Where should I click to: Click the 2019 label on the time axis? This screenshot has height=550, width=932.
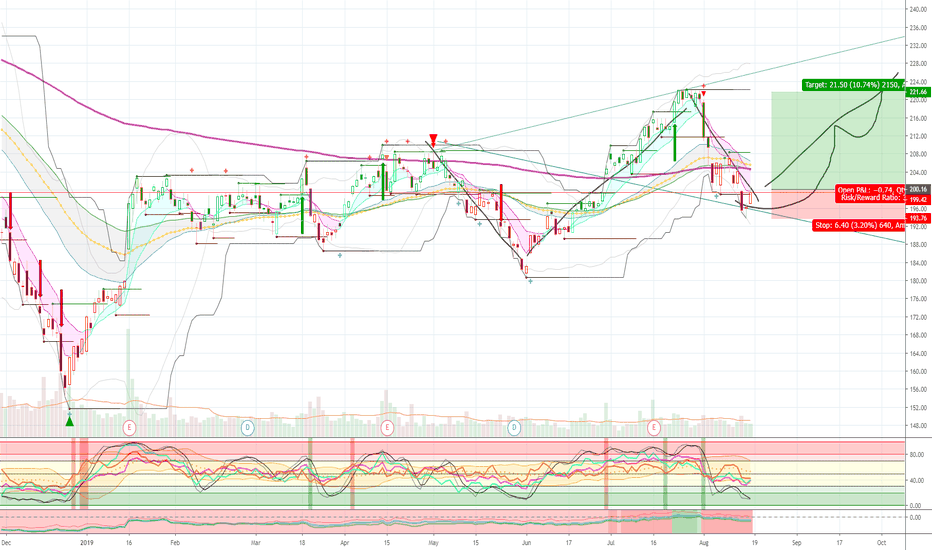coord(87,543)
